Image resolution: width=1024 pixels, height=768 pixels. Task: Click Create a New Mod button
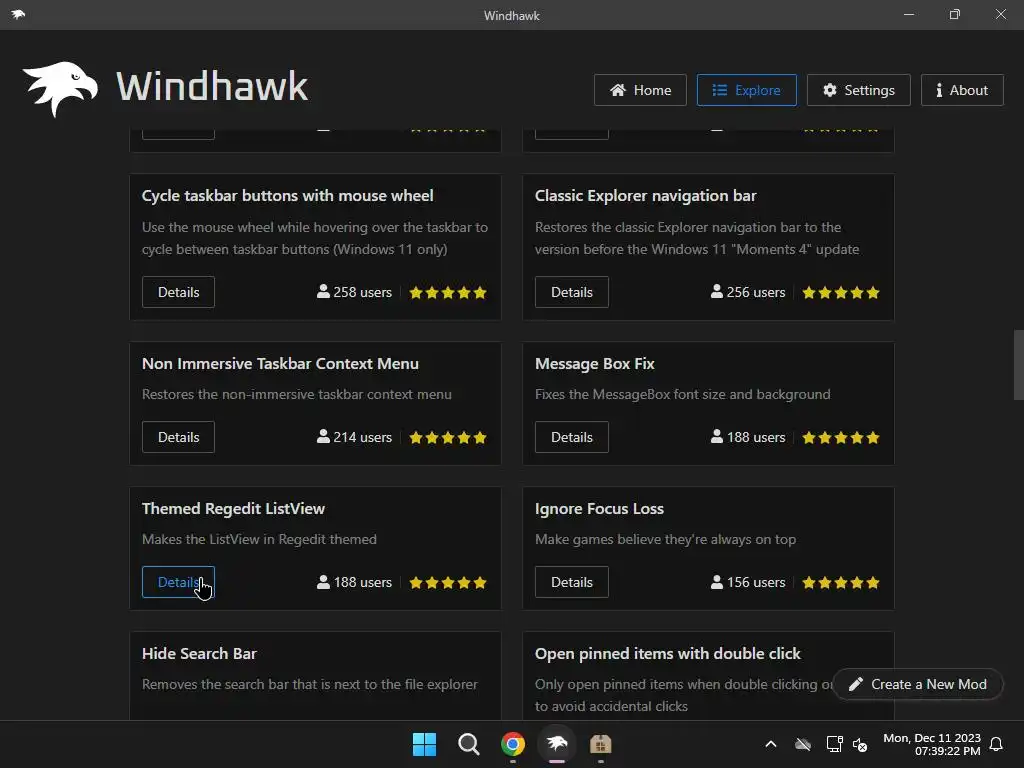[918, 684]
